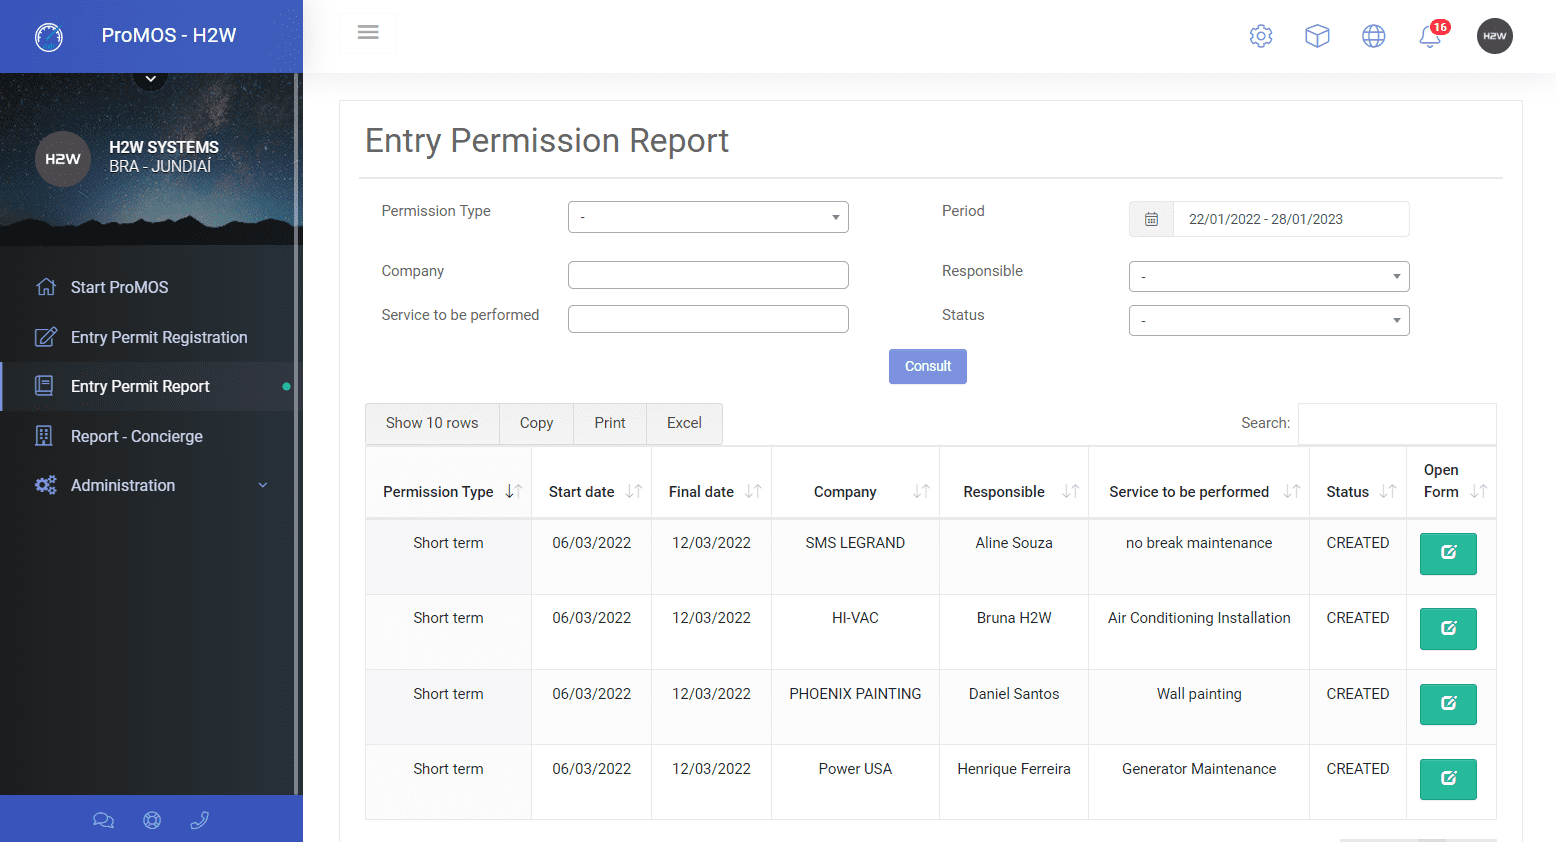The width and height of the screenshot is (1556, 842).
Task: Open the Responsible dropdown
Action: [x=1269, y=276]
